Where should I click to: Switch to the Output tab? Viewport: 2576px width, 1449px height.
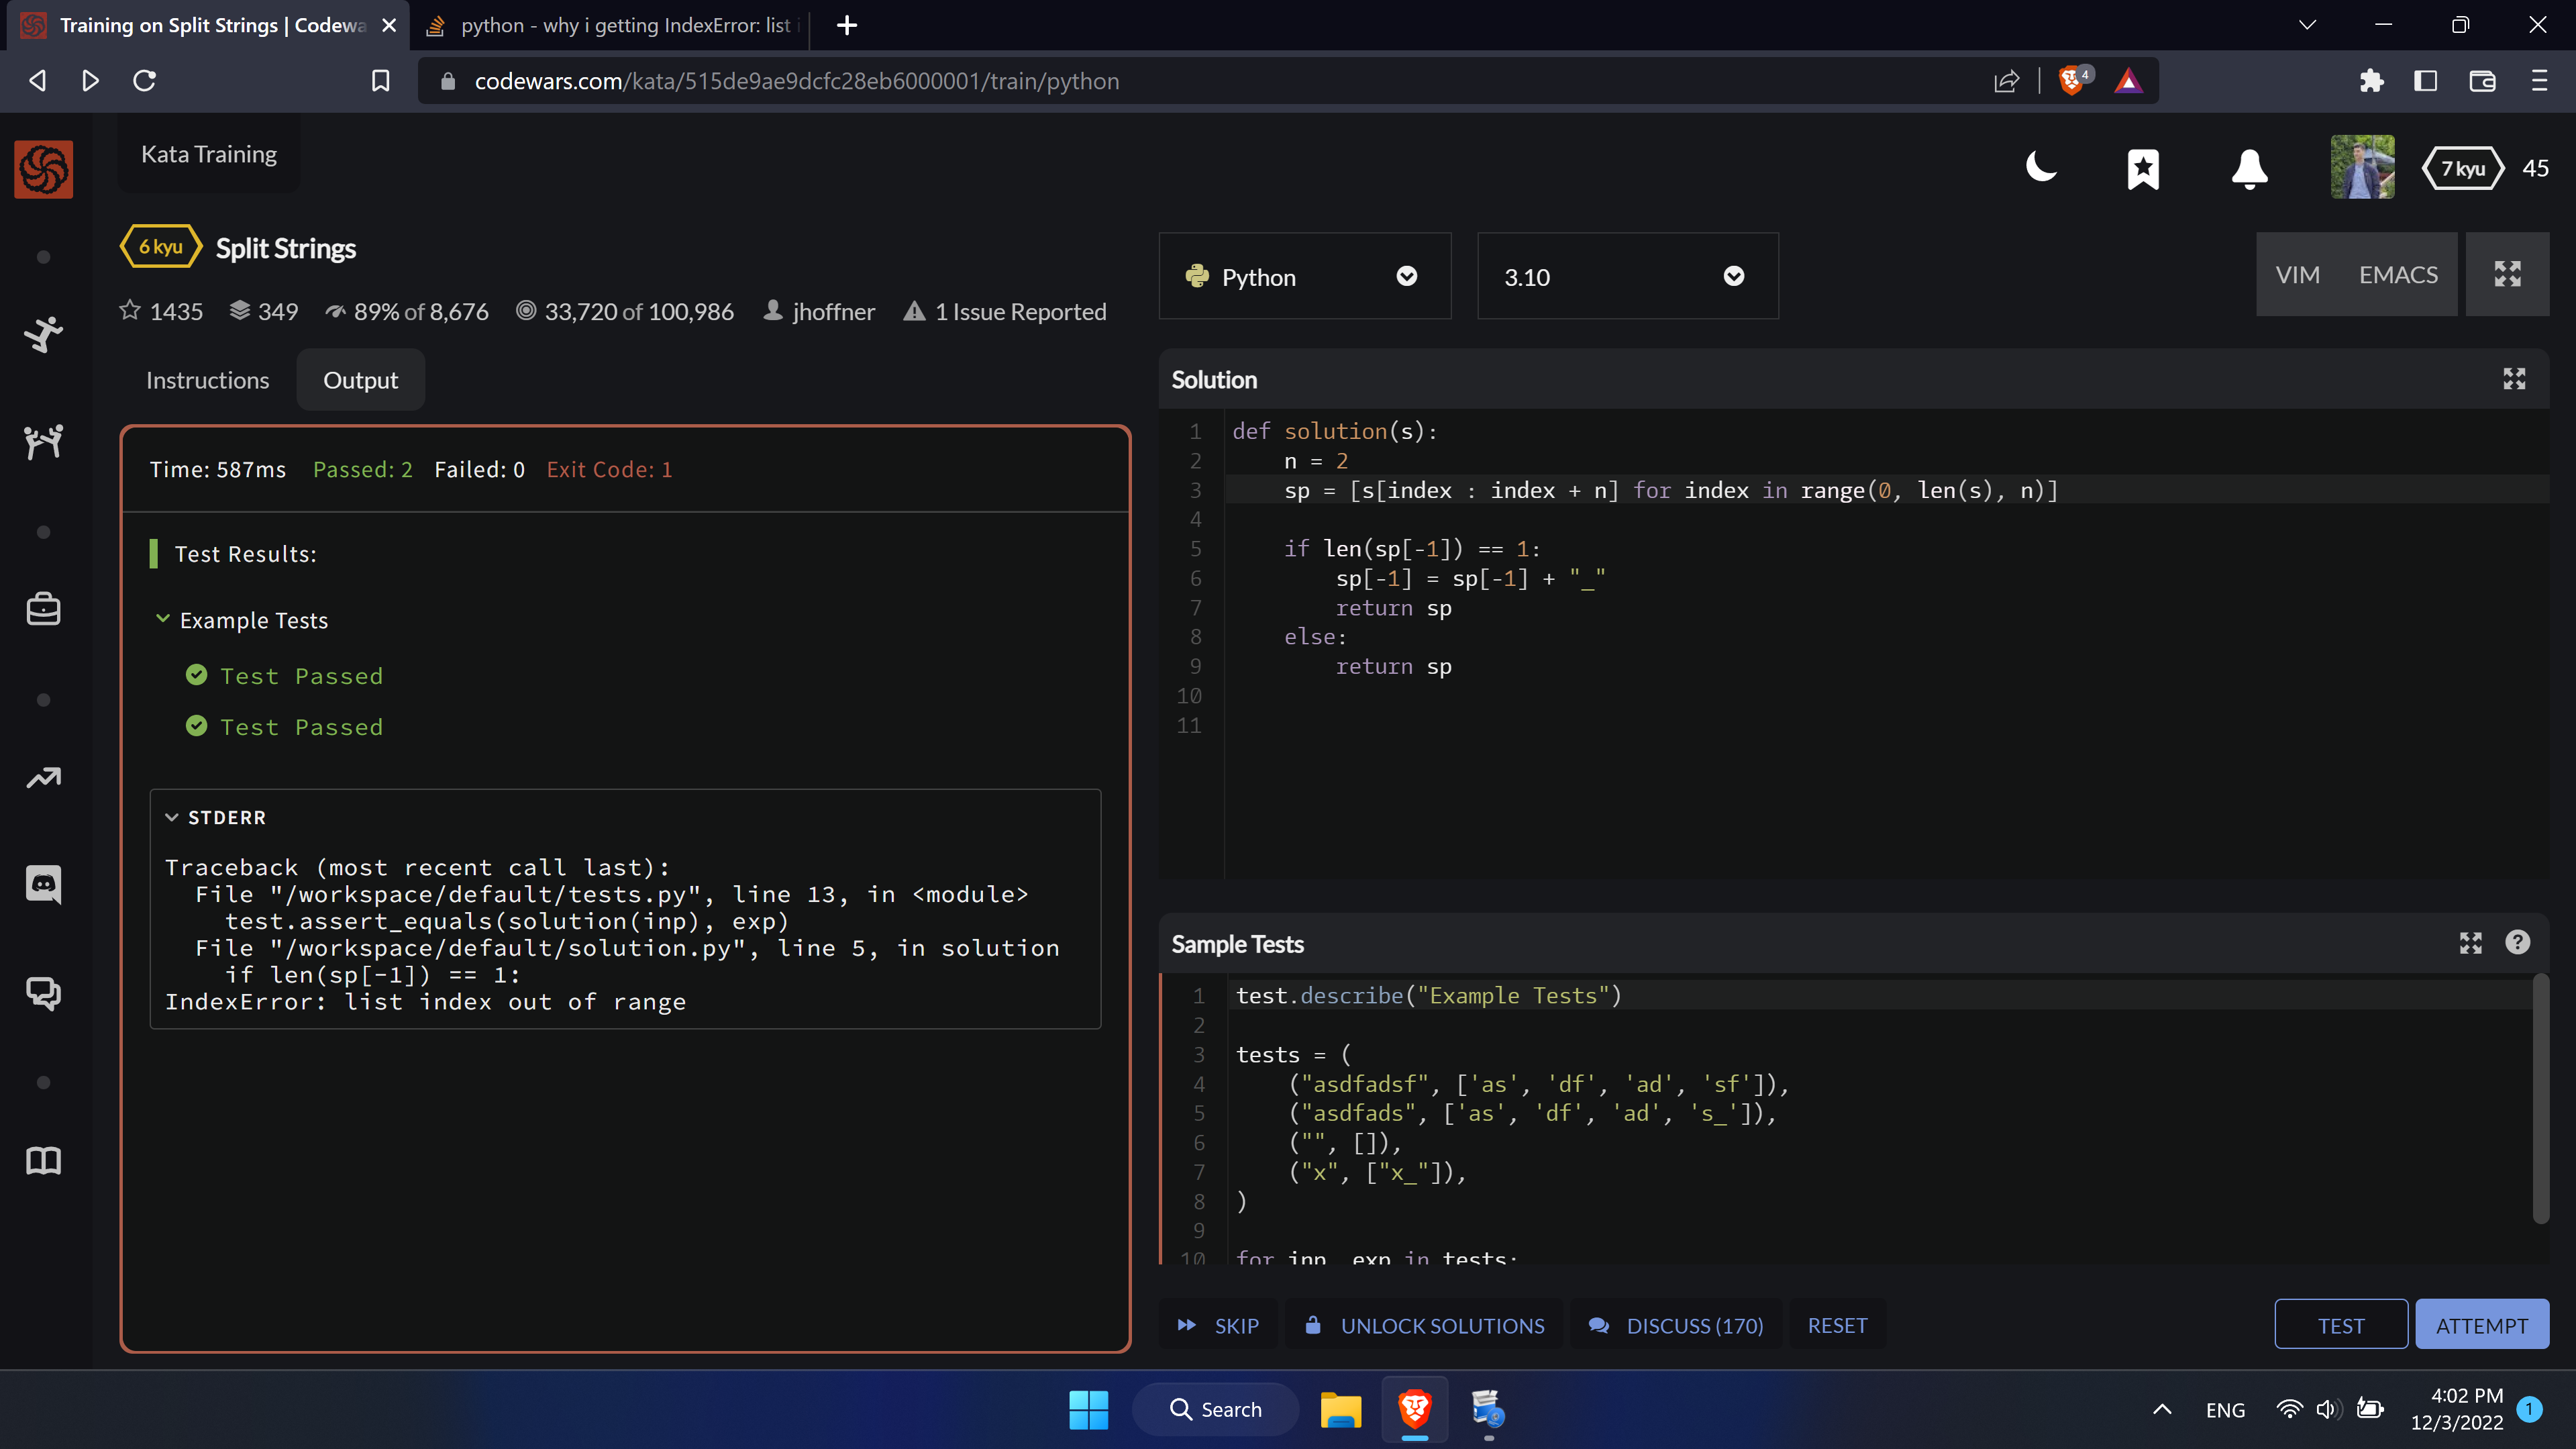coord(360,380)
